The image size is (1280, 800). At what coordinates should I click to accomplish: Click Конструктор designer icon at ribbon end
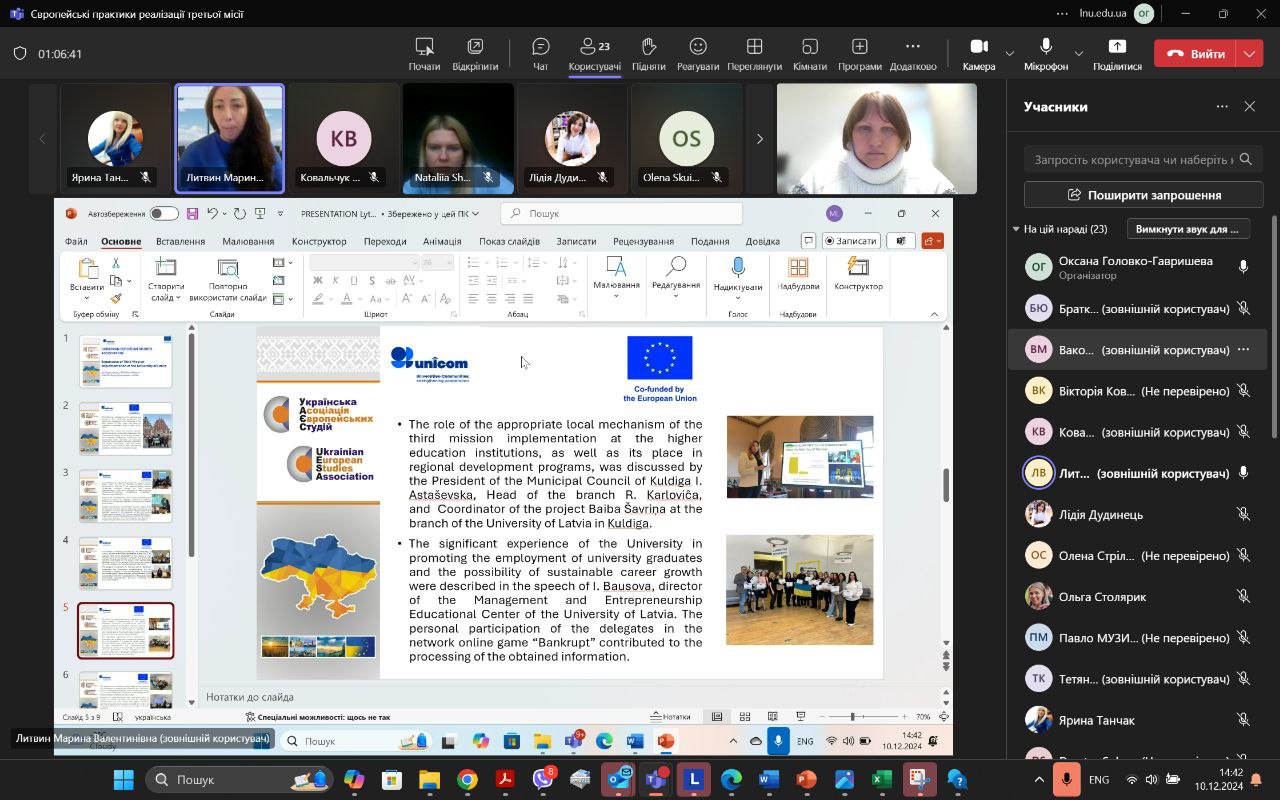point(858,267)
